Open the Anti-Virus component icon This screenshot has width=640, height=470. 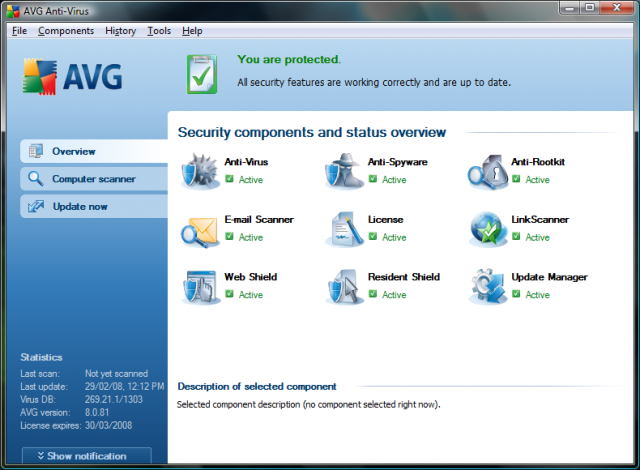(x=200, y=172)
